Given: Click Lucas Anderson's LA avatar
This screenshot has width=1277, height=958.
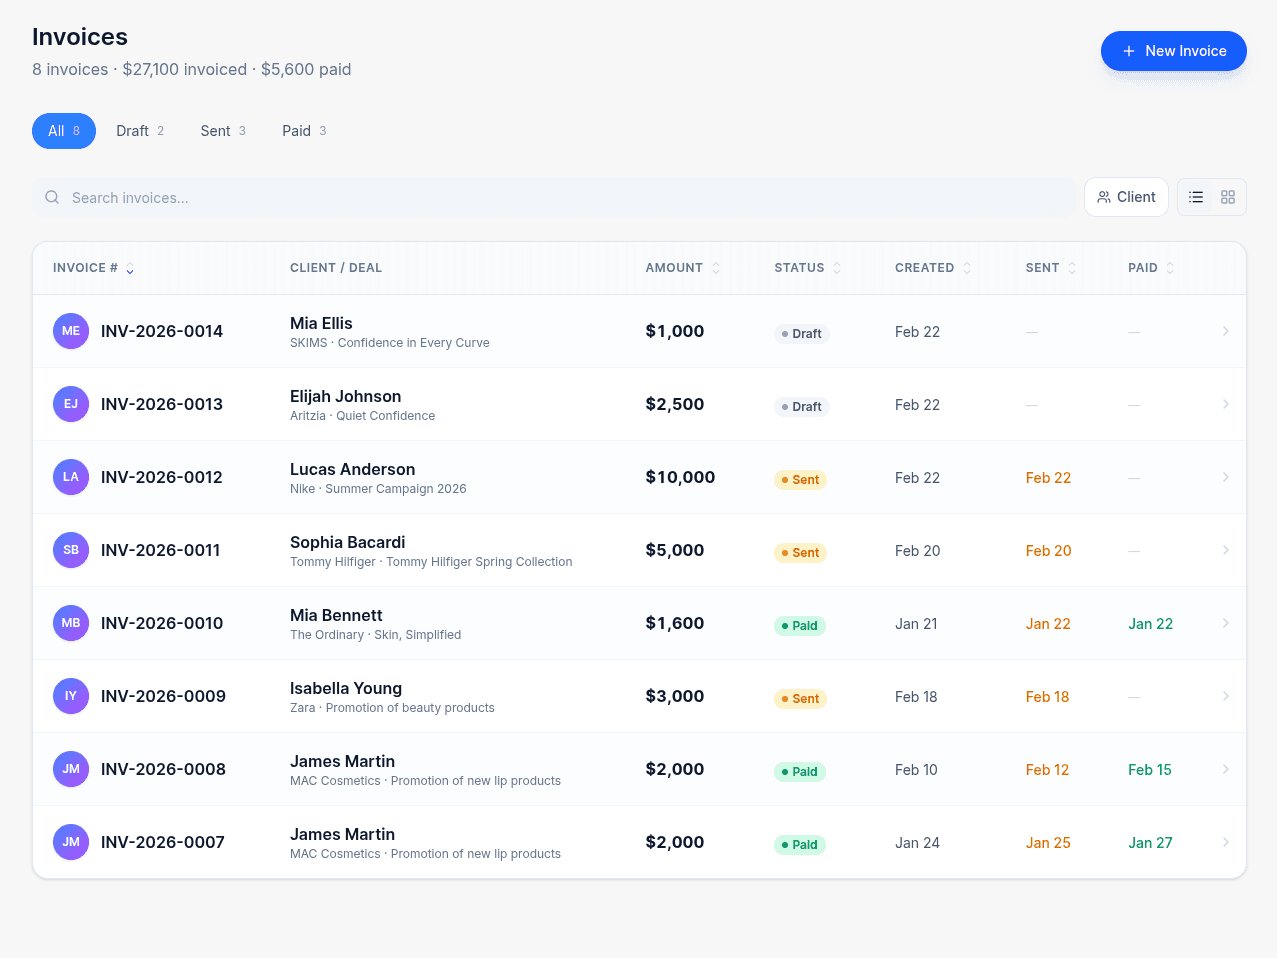Looking at the screenshot, I should pos(71,477).
